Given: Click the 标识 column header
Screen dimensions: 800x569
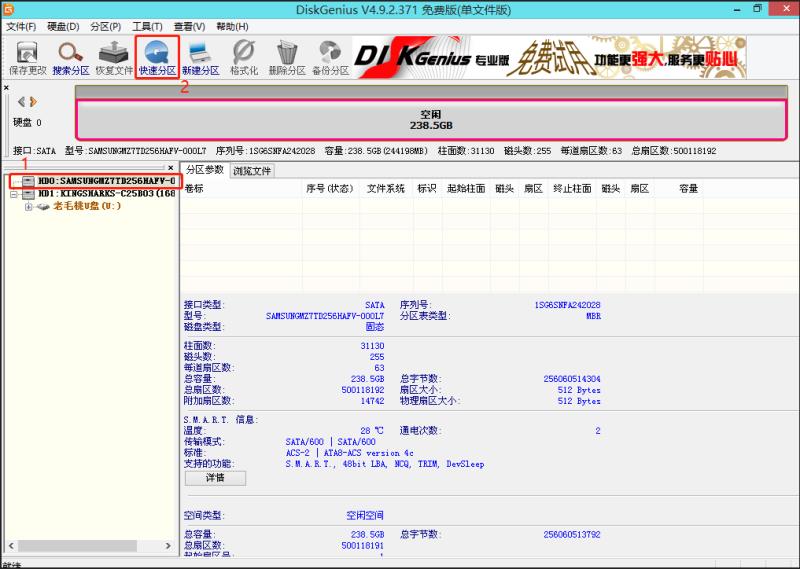Looking at the screenshot, I should [x=427, y=188].
